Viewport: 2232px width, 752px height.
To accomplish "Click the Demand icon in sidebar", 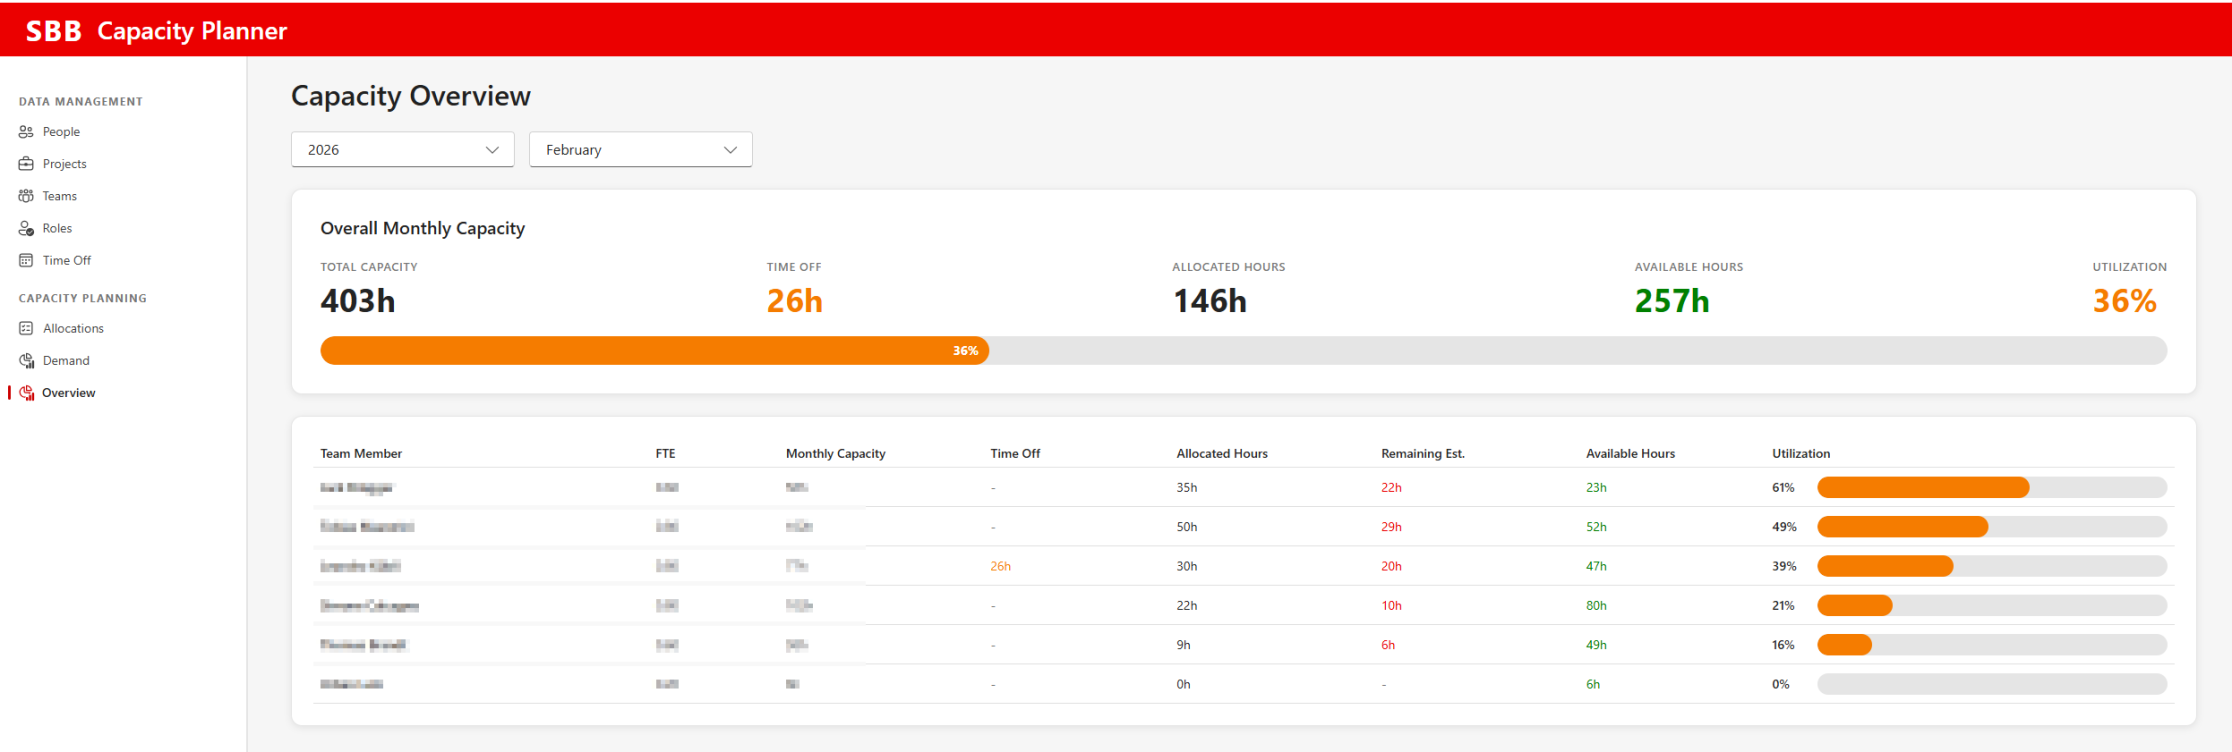I will click(x=26, y=361).
